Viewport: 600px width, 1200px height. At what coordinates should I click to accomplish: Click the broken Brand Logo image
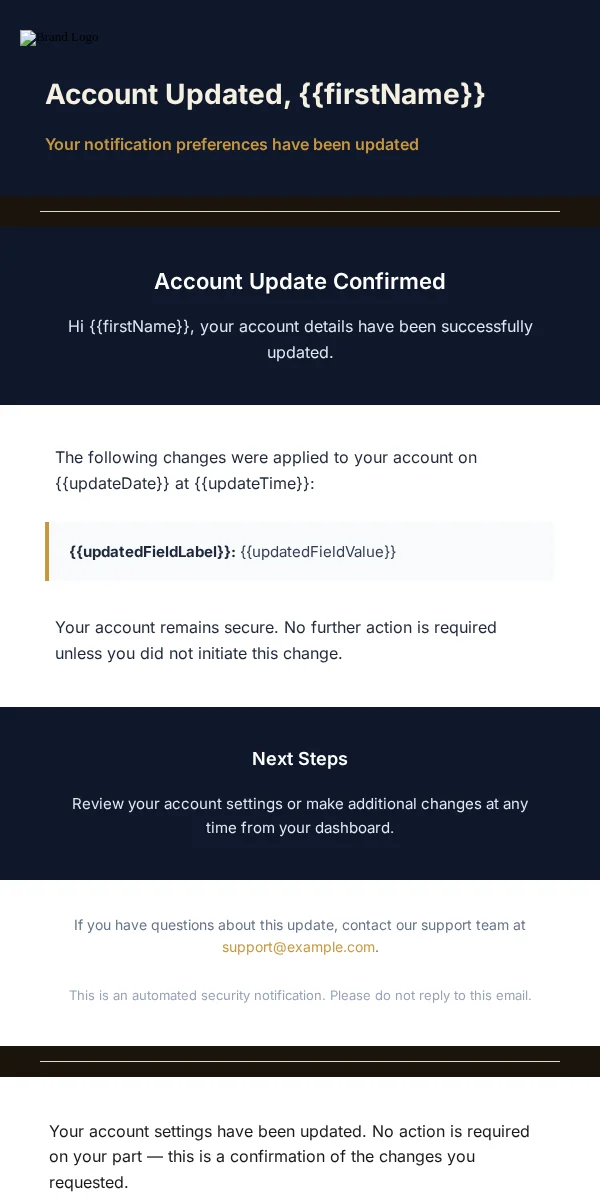pos(59,38)
